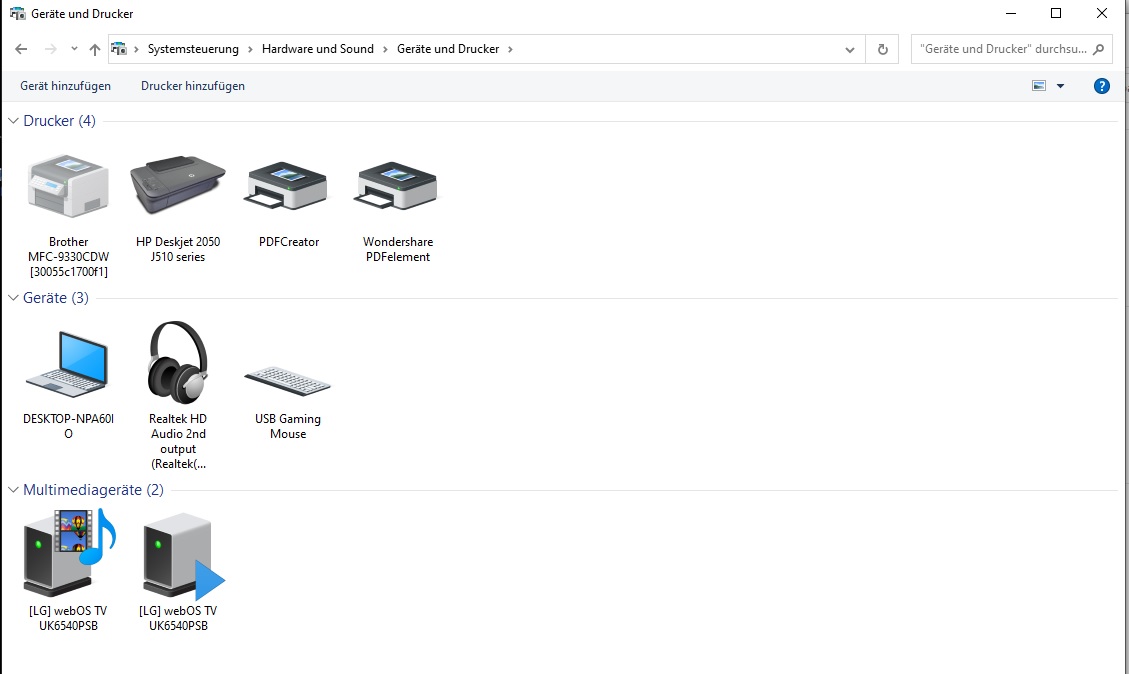This screenshot has width=1129, height=674.
Task: Go up one level with the up arrow
Action: (x=94, y=49)
